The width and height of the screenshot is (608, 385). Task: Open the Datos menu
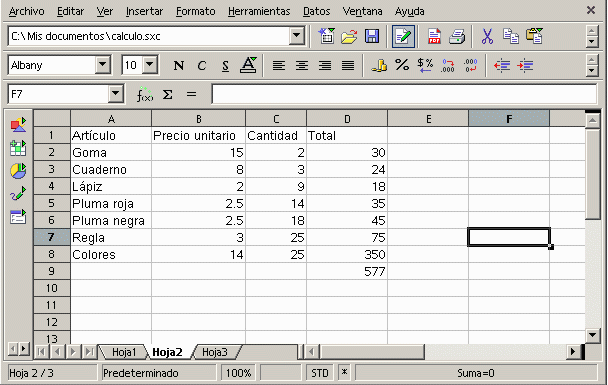pyautogui.click(x=316, y=11)
